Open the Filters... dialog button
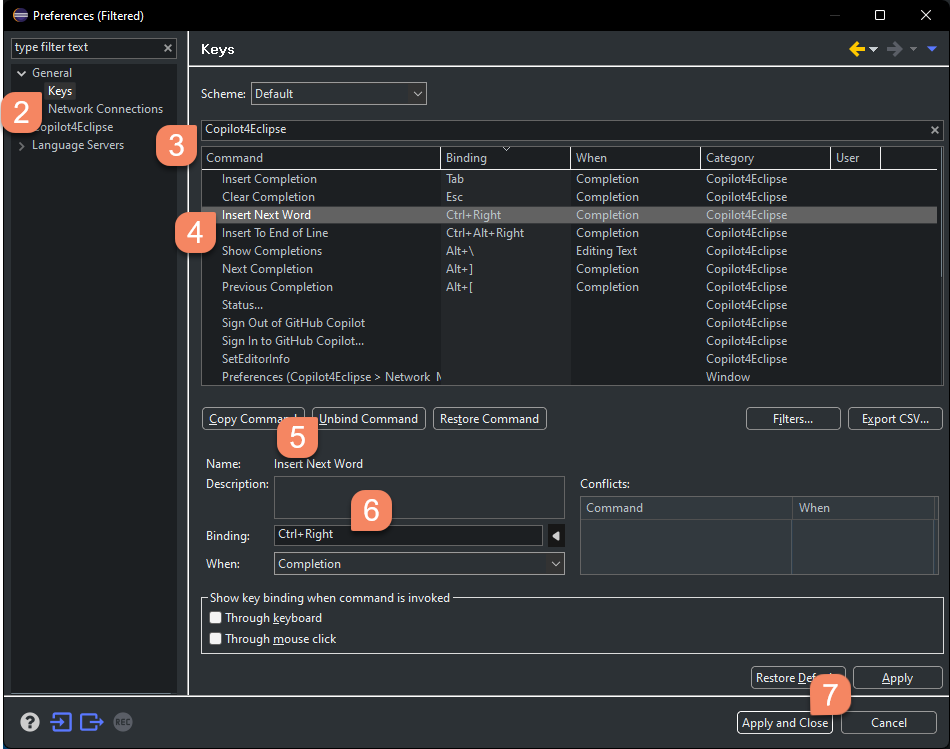The width and height of the screenshot is (950, 749). [793, 419]
